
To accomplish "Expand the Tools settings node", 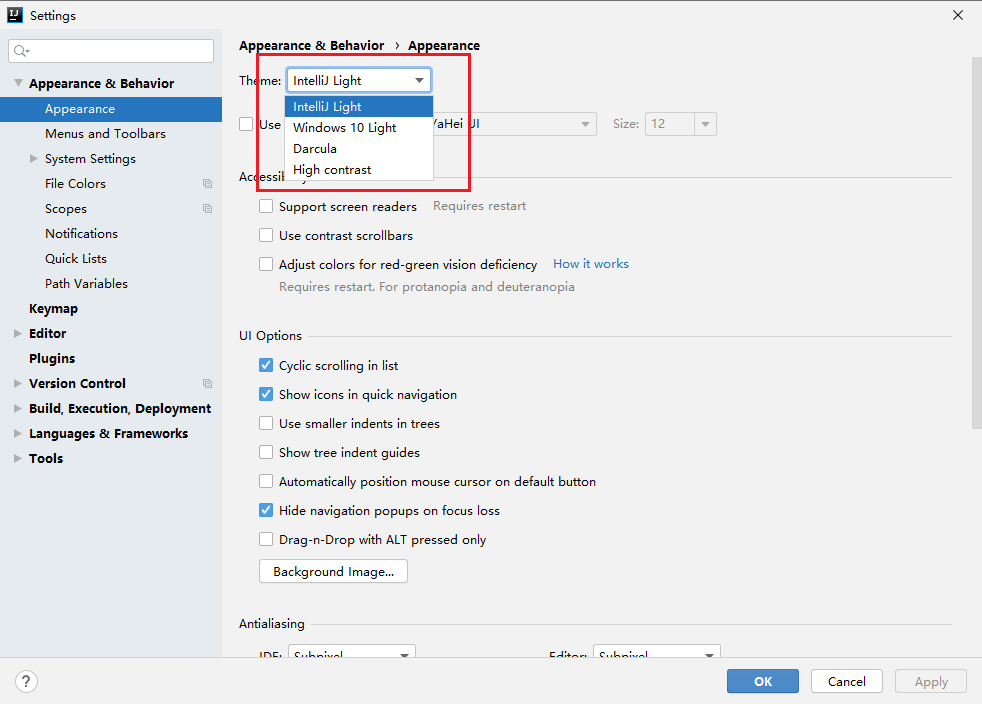I will (x=18, y=458).
